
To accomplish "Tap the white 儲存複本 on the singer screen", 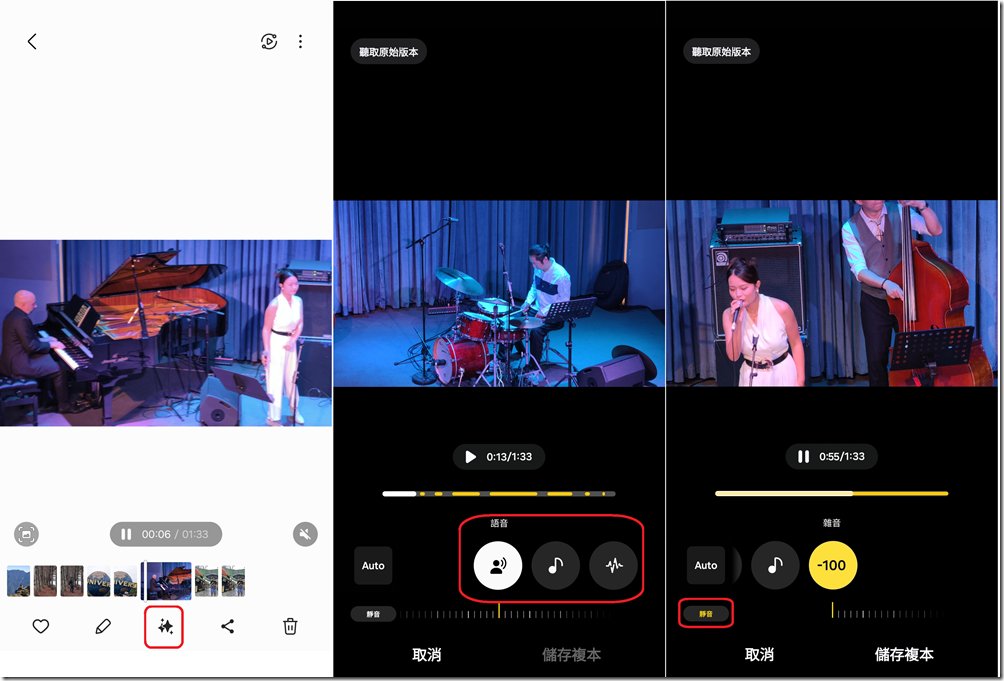I will [x=904, y=655].
